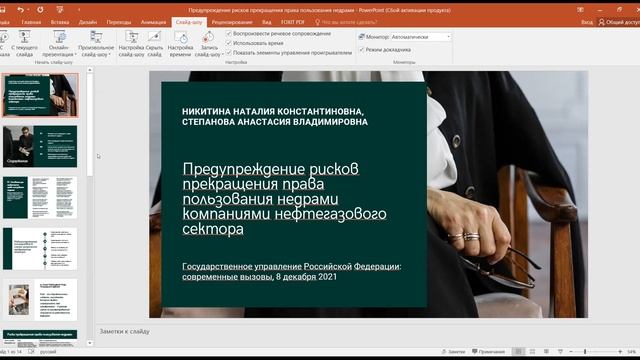Toggle 'Воспроизвести речевое сопровождение' checkbox

[229, 33]
